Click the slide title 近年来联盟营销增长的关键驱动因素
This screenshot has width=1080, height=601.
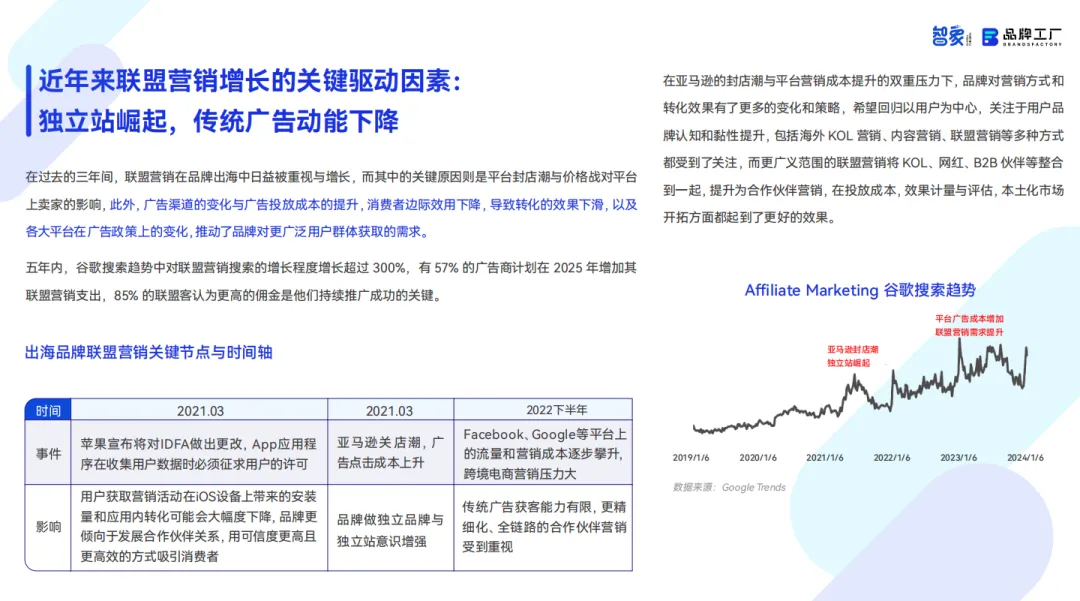249,81
